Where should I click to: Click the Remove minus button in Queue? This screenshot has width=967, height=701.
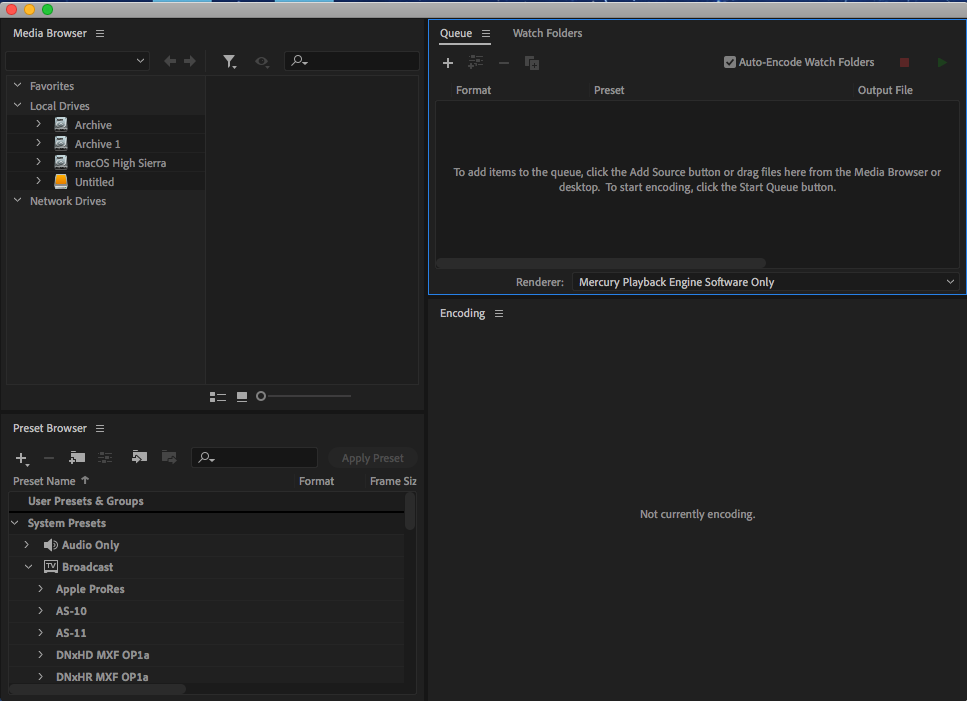pos(504,63)
